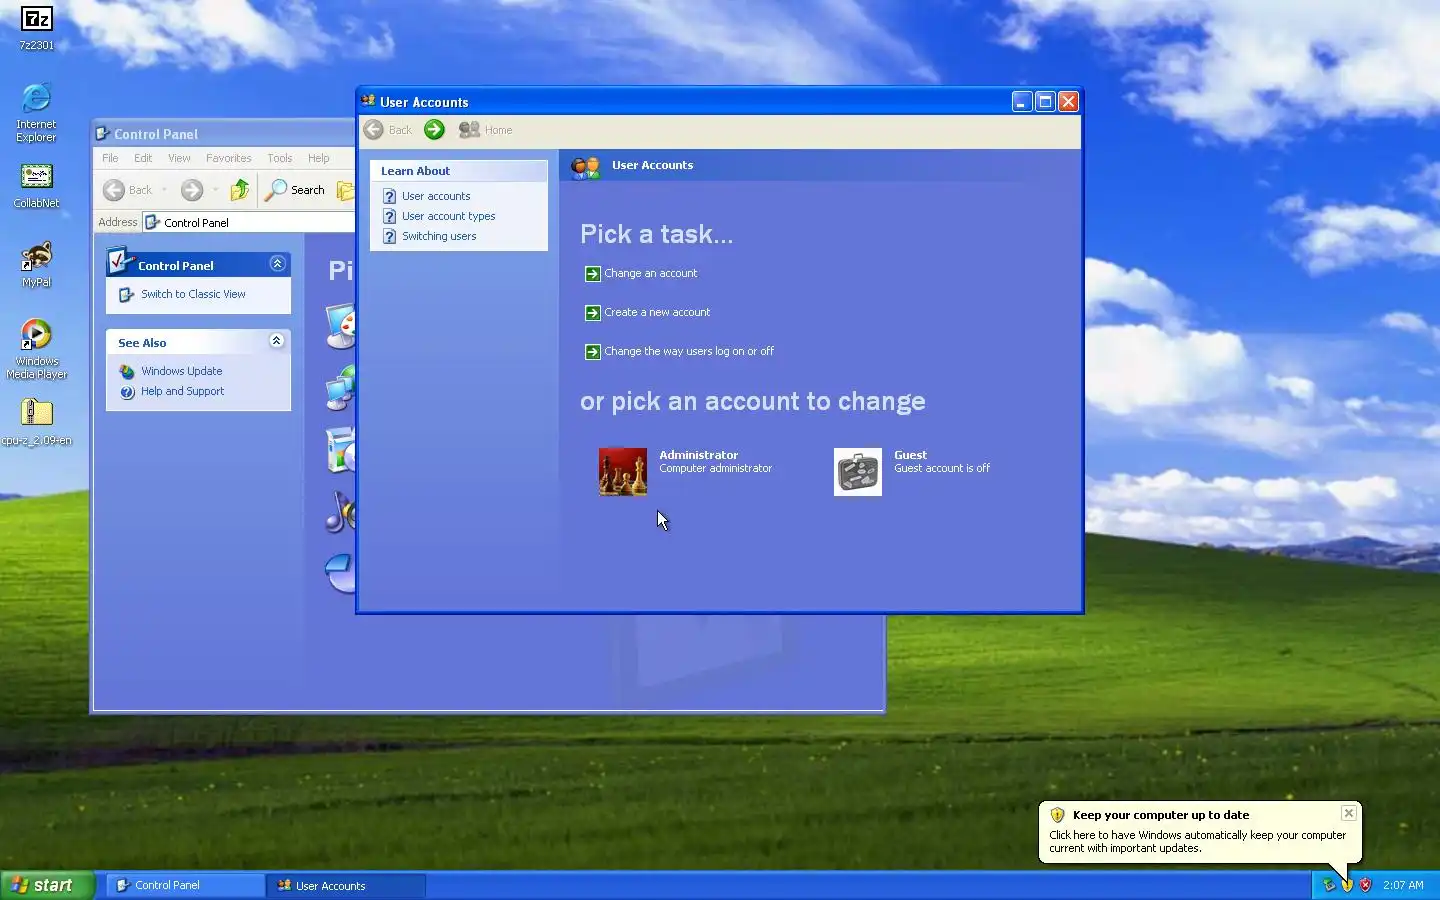Open the 'Switching users' help topic
The height and width of the screenshot is (900, 1440).
click(439, 236)
